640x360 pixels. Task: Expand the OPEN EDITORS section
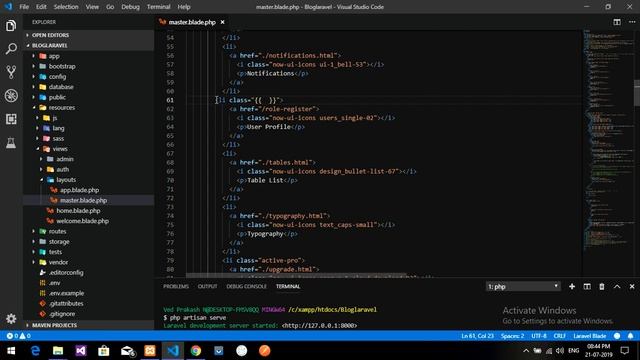coord(89,35)
